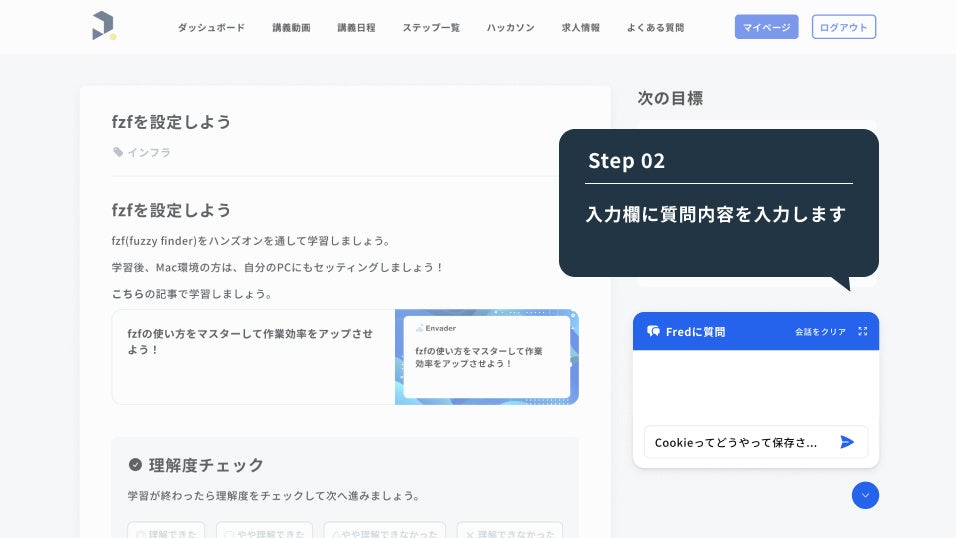Click the Envader article thumbnail
The width and height of the screenshot is (956, 538).
point(487,357)
